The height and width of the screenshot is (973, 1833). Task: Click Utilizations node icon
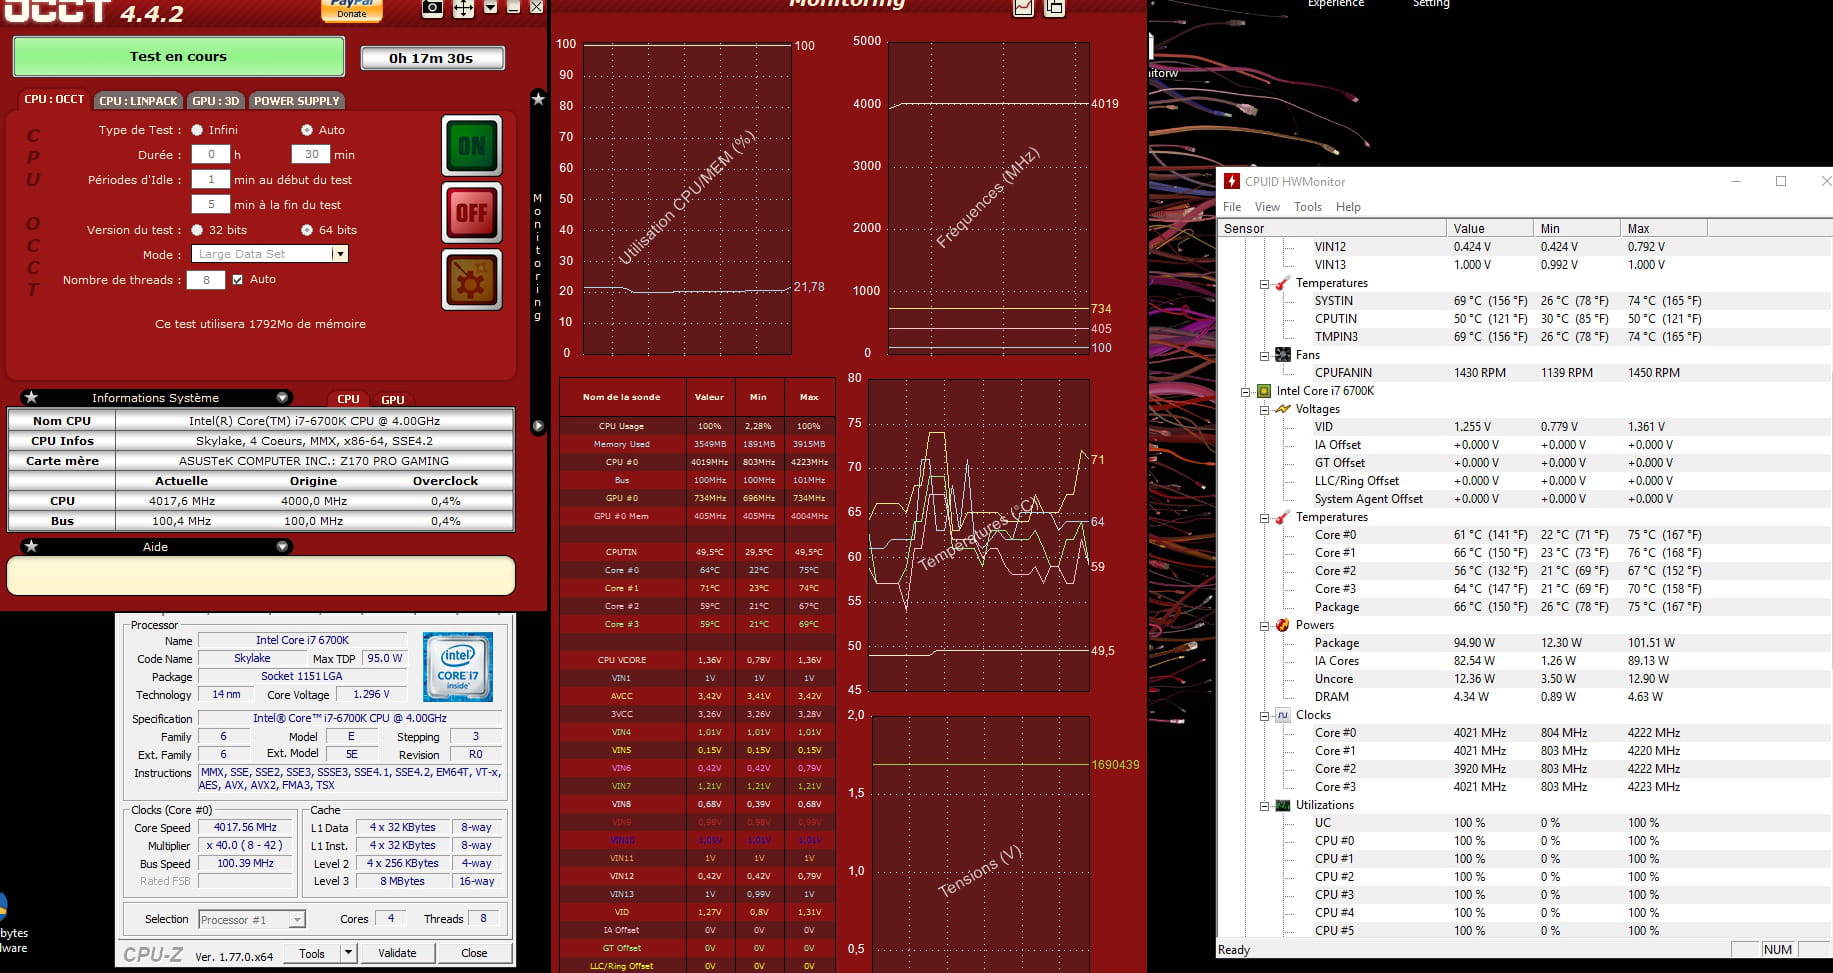pos(1282,805)
